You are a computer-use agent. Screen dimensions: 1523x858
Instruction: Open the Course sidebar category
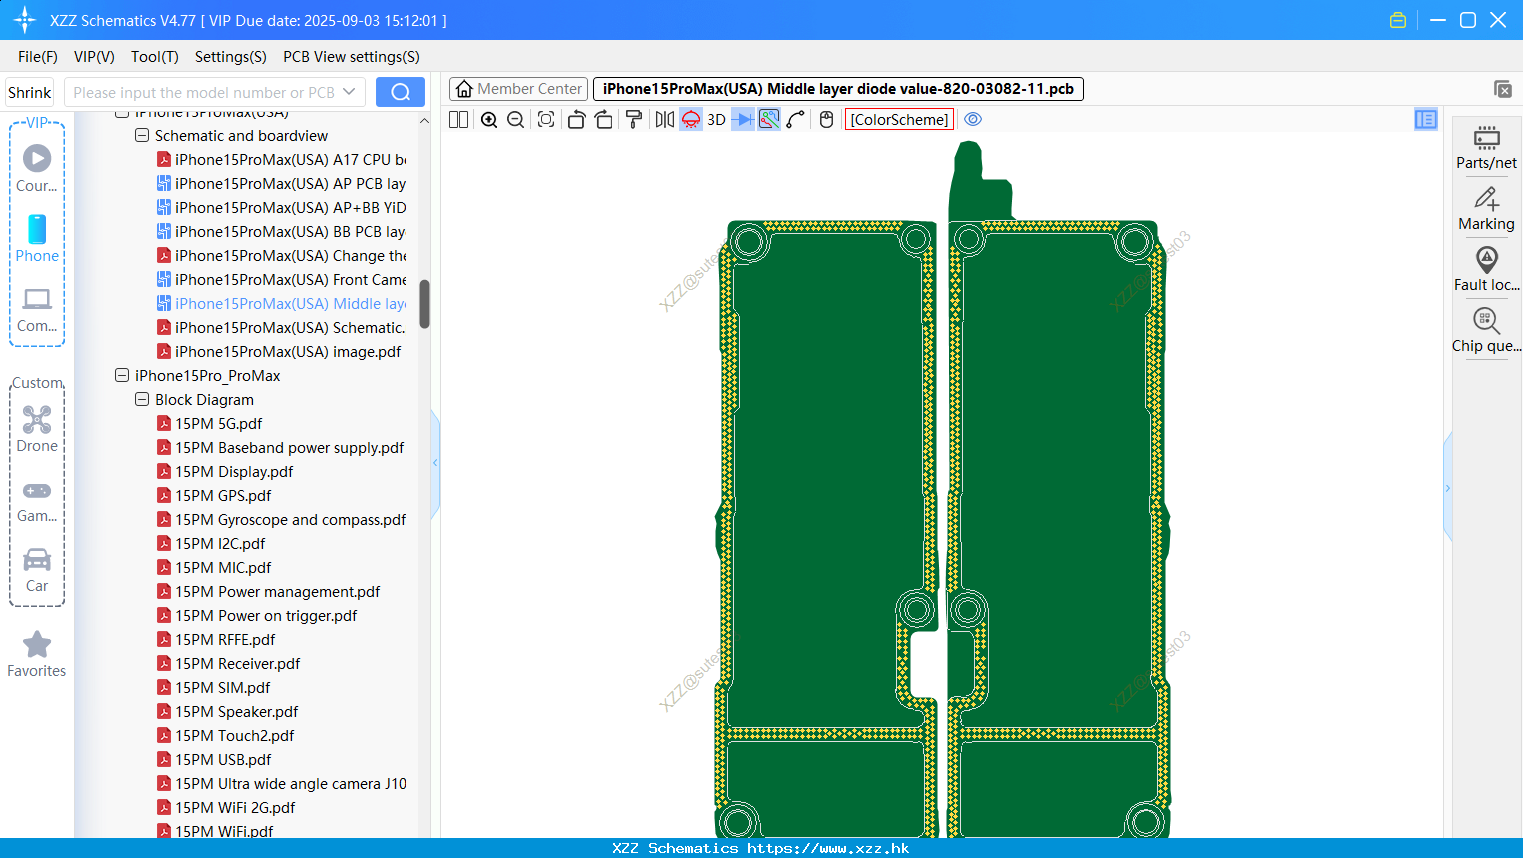[37, 169]
